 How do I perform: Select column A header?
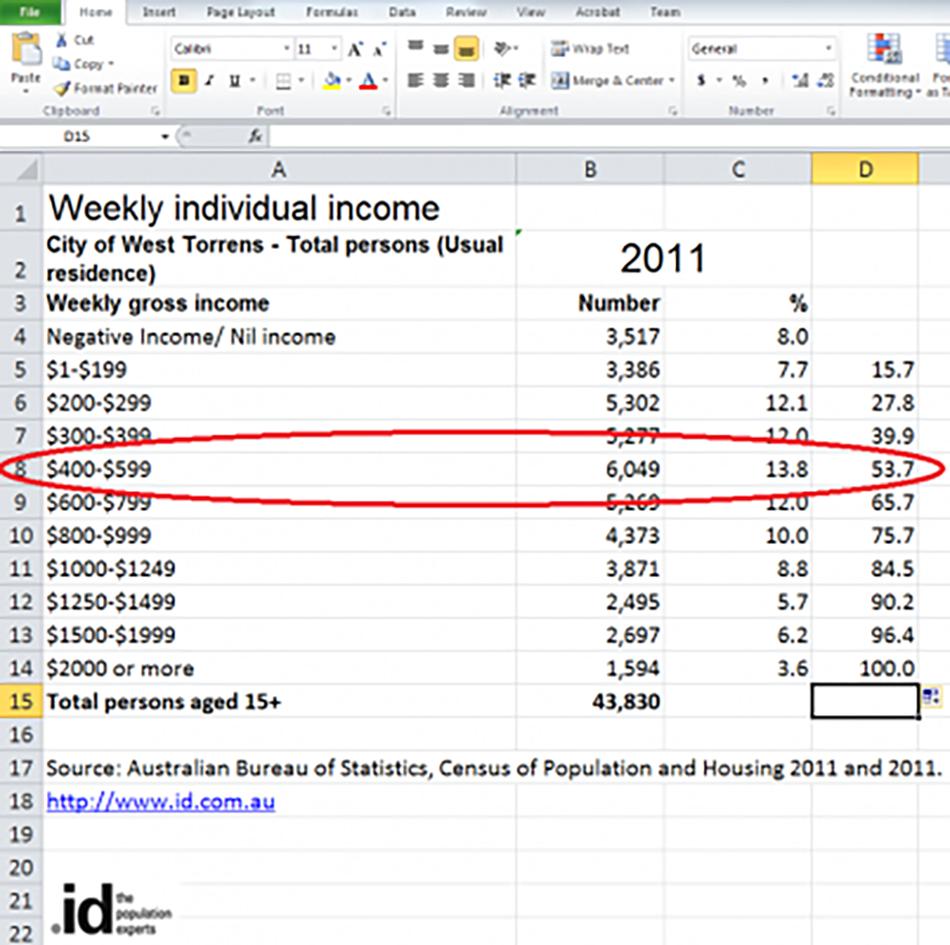click(x=279, y=169)
